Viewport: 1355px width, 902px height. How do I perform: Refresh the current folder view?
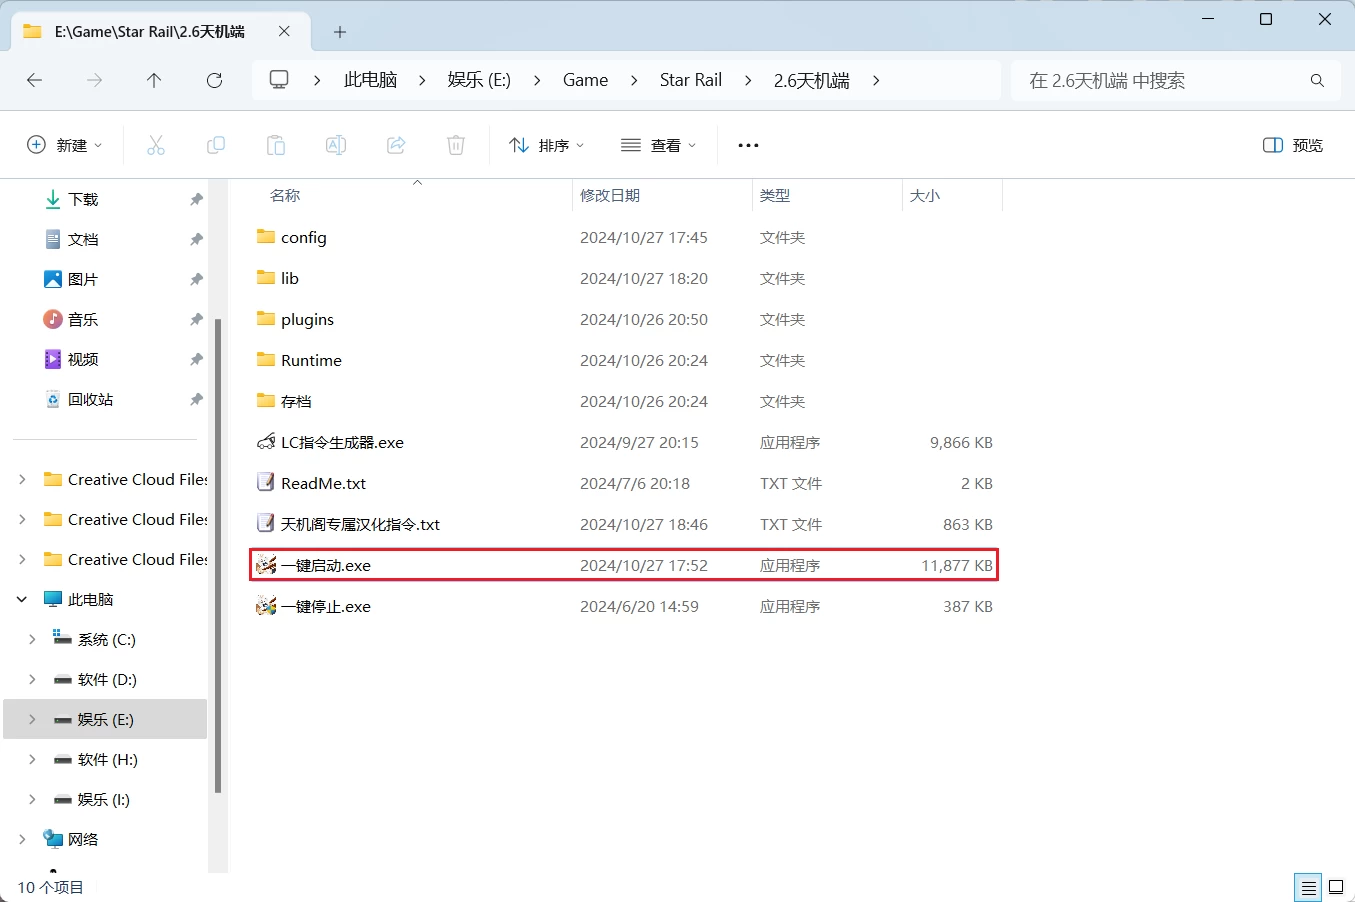tap(214, 80)
